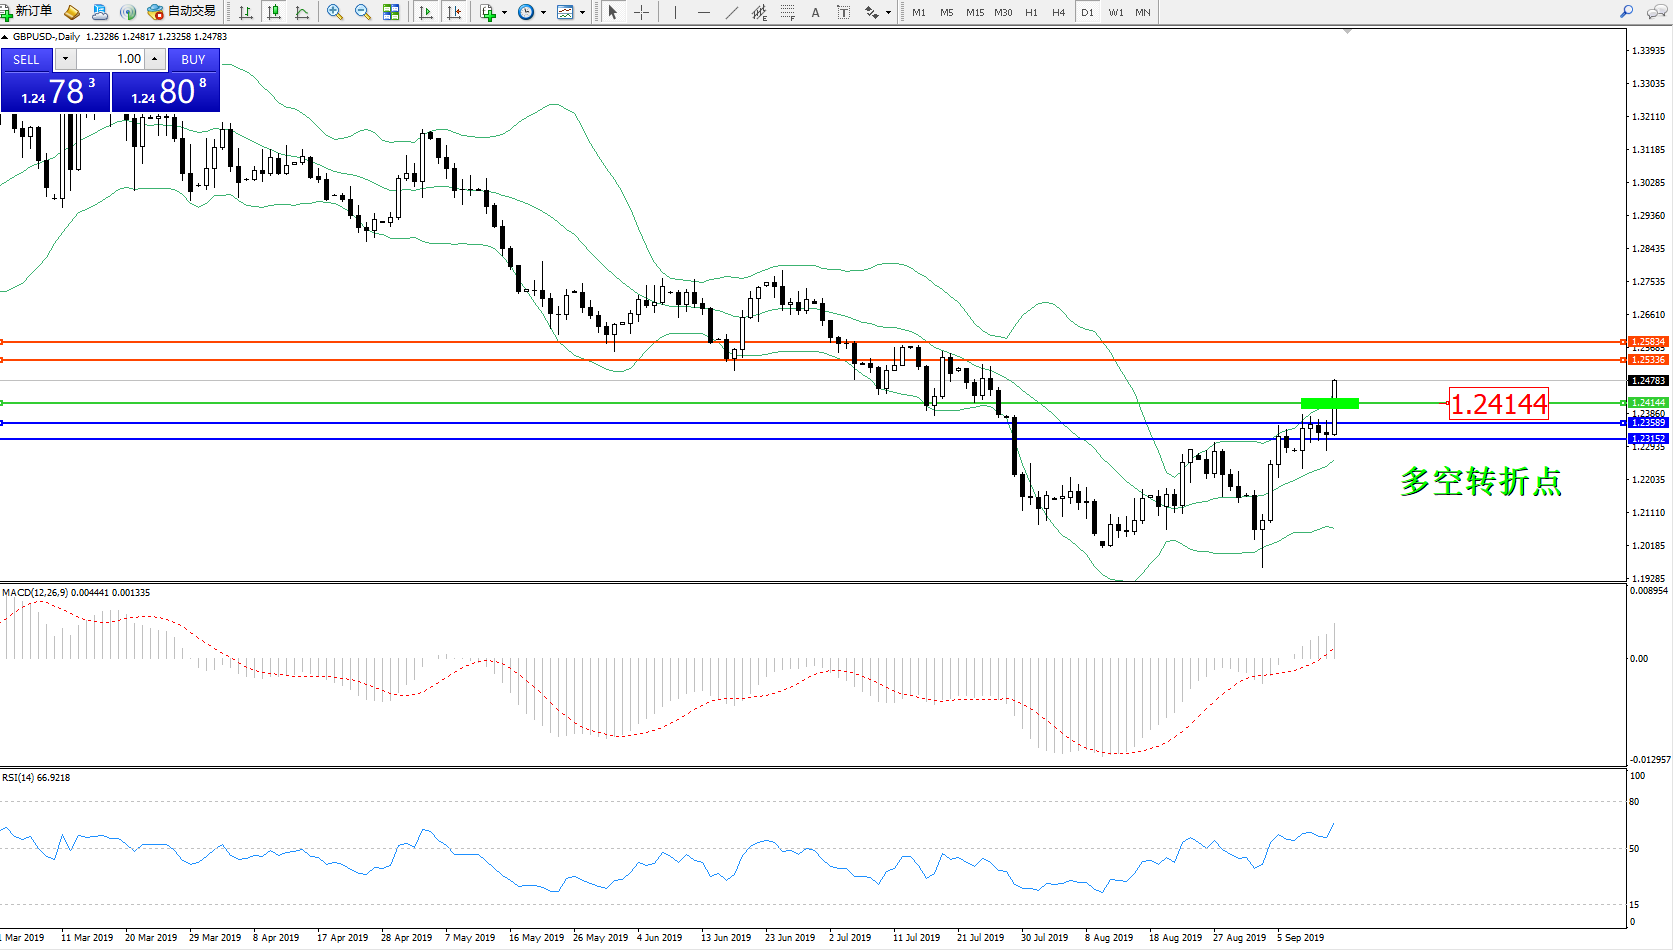Switch chart to bar chart mode

tap(246, 12)
